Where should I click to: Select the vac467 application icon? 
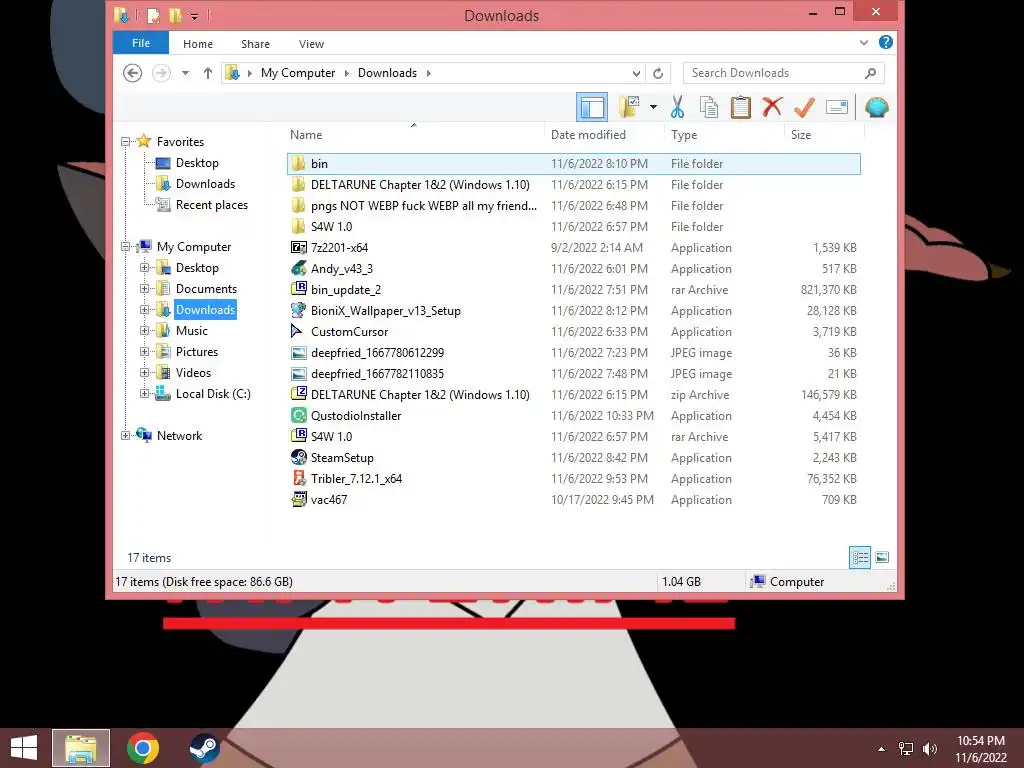click(298, 500)
